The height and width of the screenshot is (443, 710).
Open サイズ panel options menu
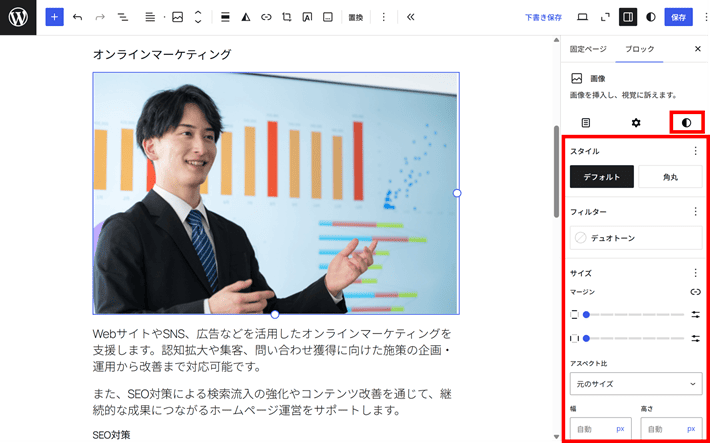click(x=696, y=273)
